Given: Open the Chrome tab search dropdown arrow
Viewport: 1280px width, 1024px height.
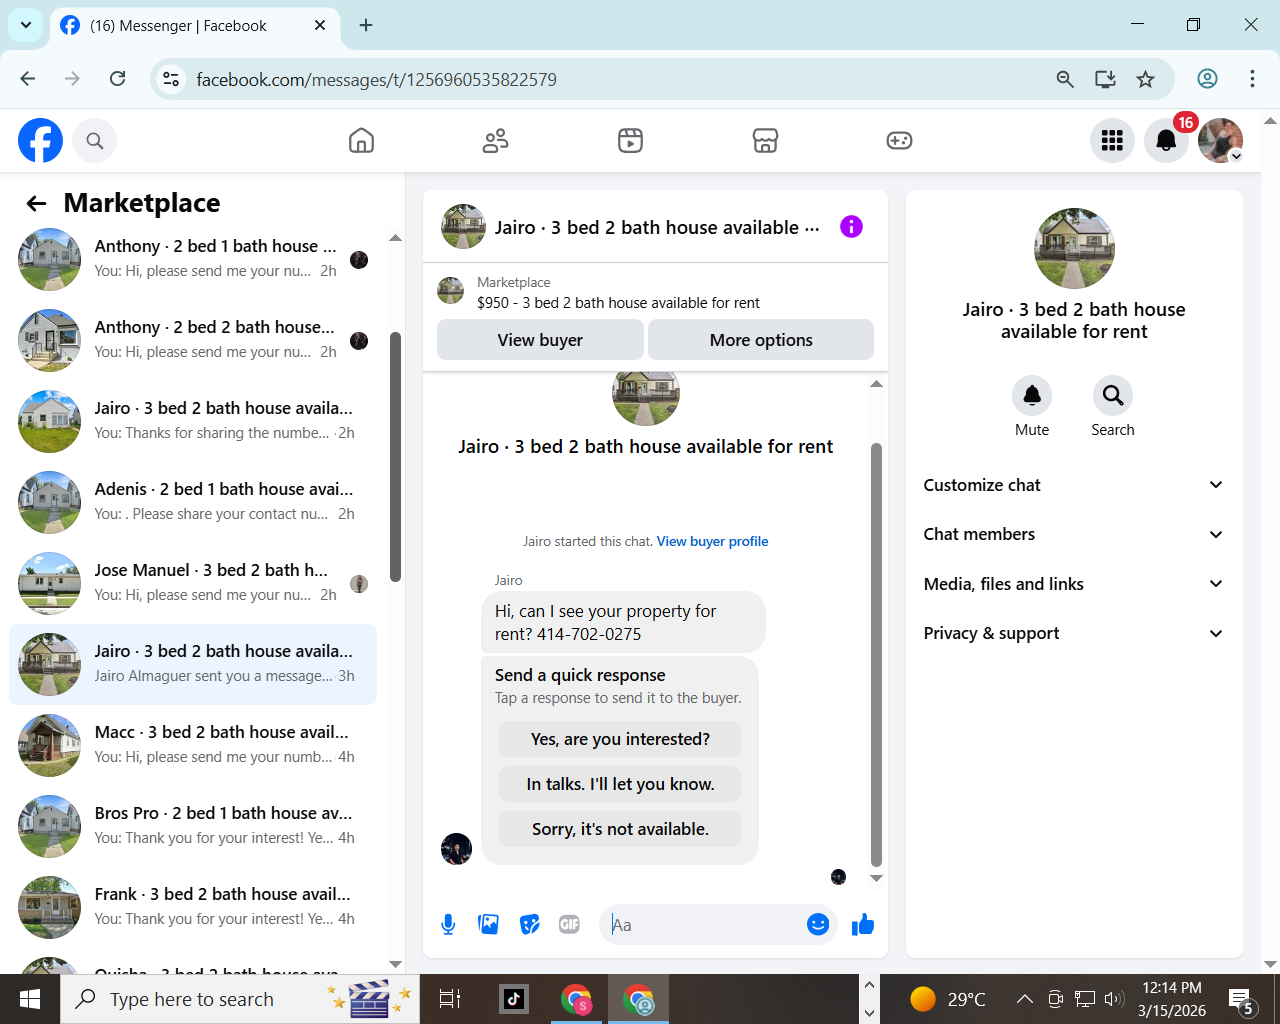Looking at the screenshot, I should click(26, 25).
